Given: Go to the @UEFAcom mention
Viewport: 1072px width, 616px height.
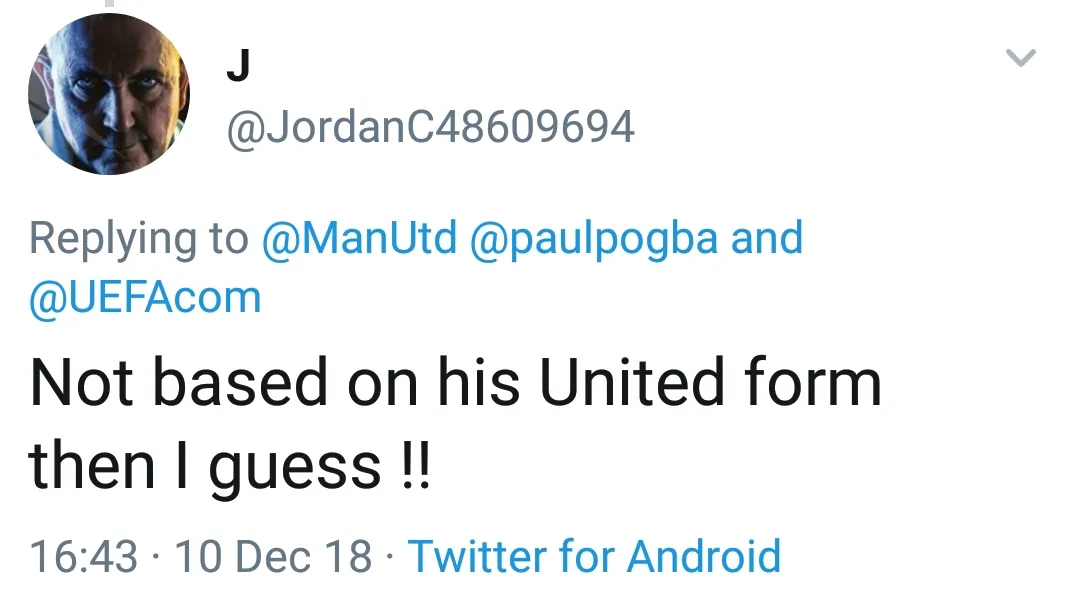Looking at the screenshot, I should coord(145,297).
